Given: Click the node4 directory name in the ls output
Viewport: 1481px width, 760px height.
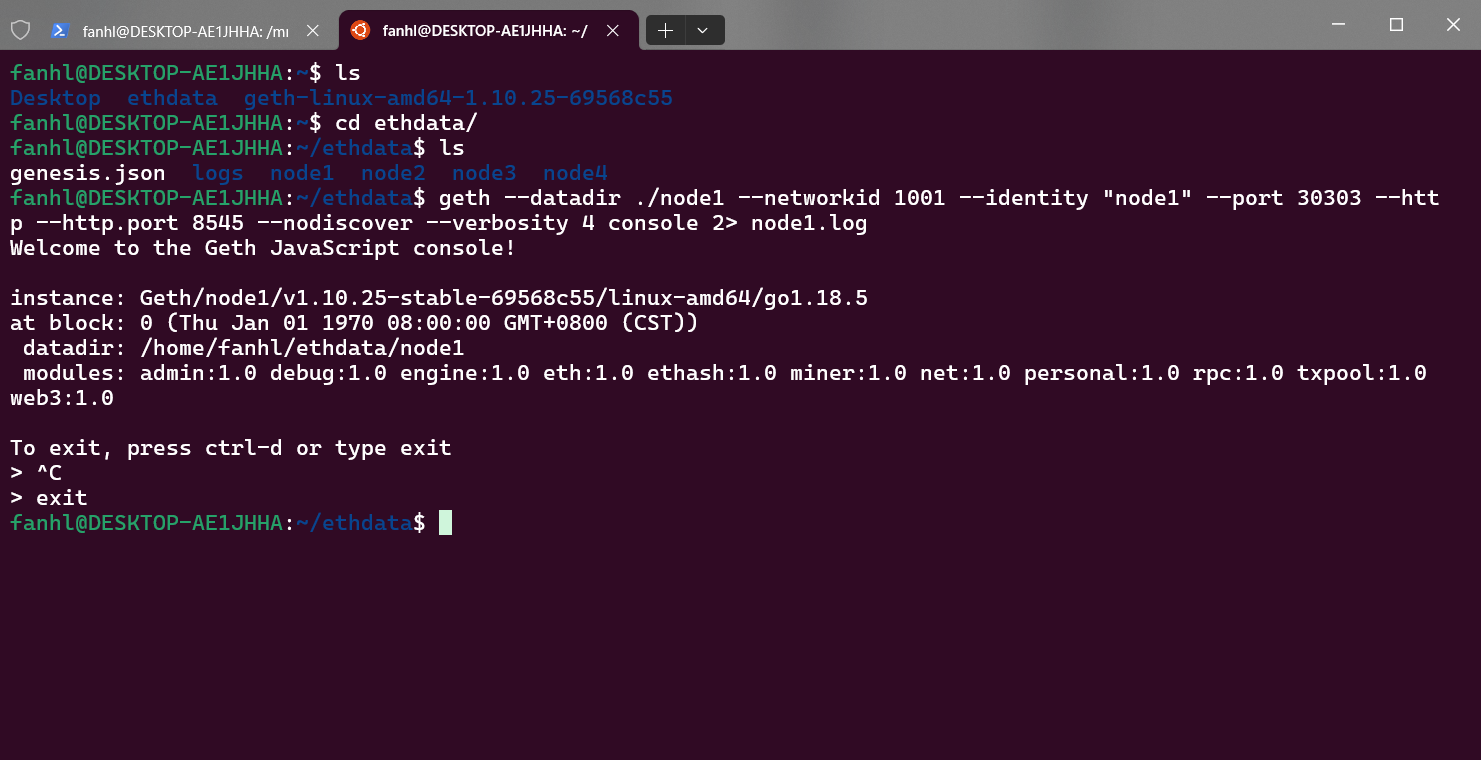Looking at the screenshot, I should 575,173.
